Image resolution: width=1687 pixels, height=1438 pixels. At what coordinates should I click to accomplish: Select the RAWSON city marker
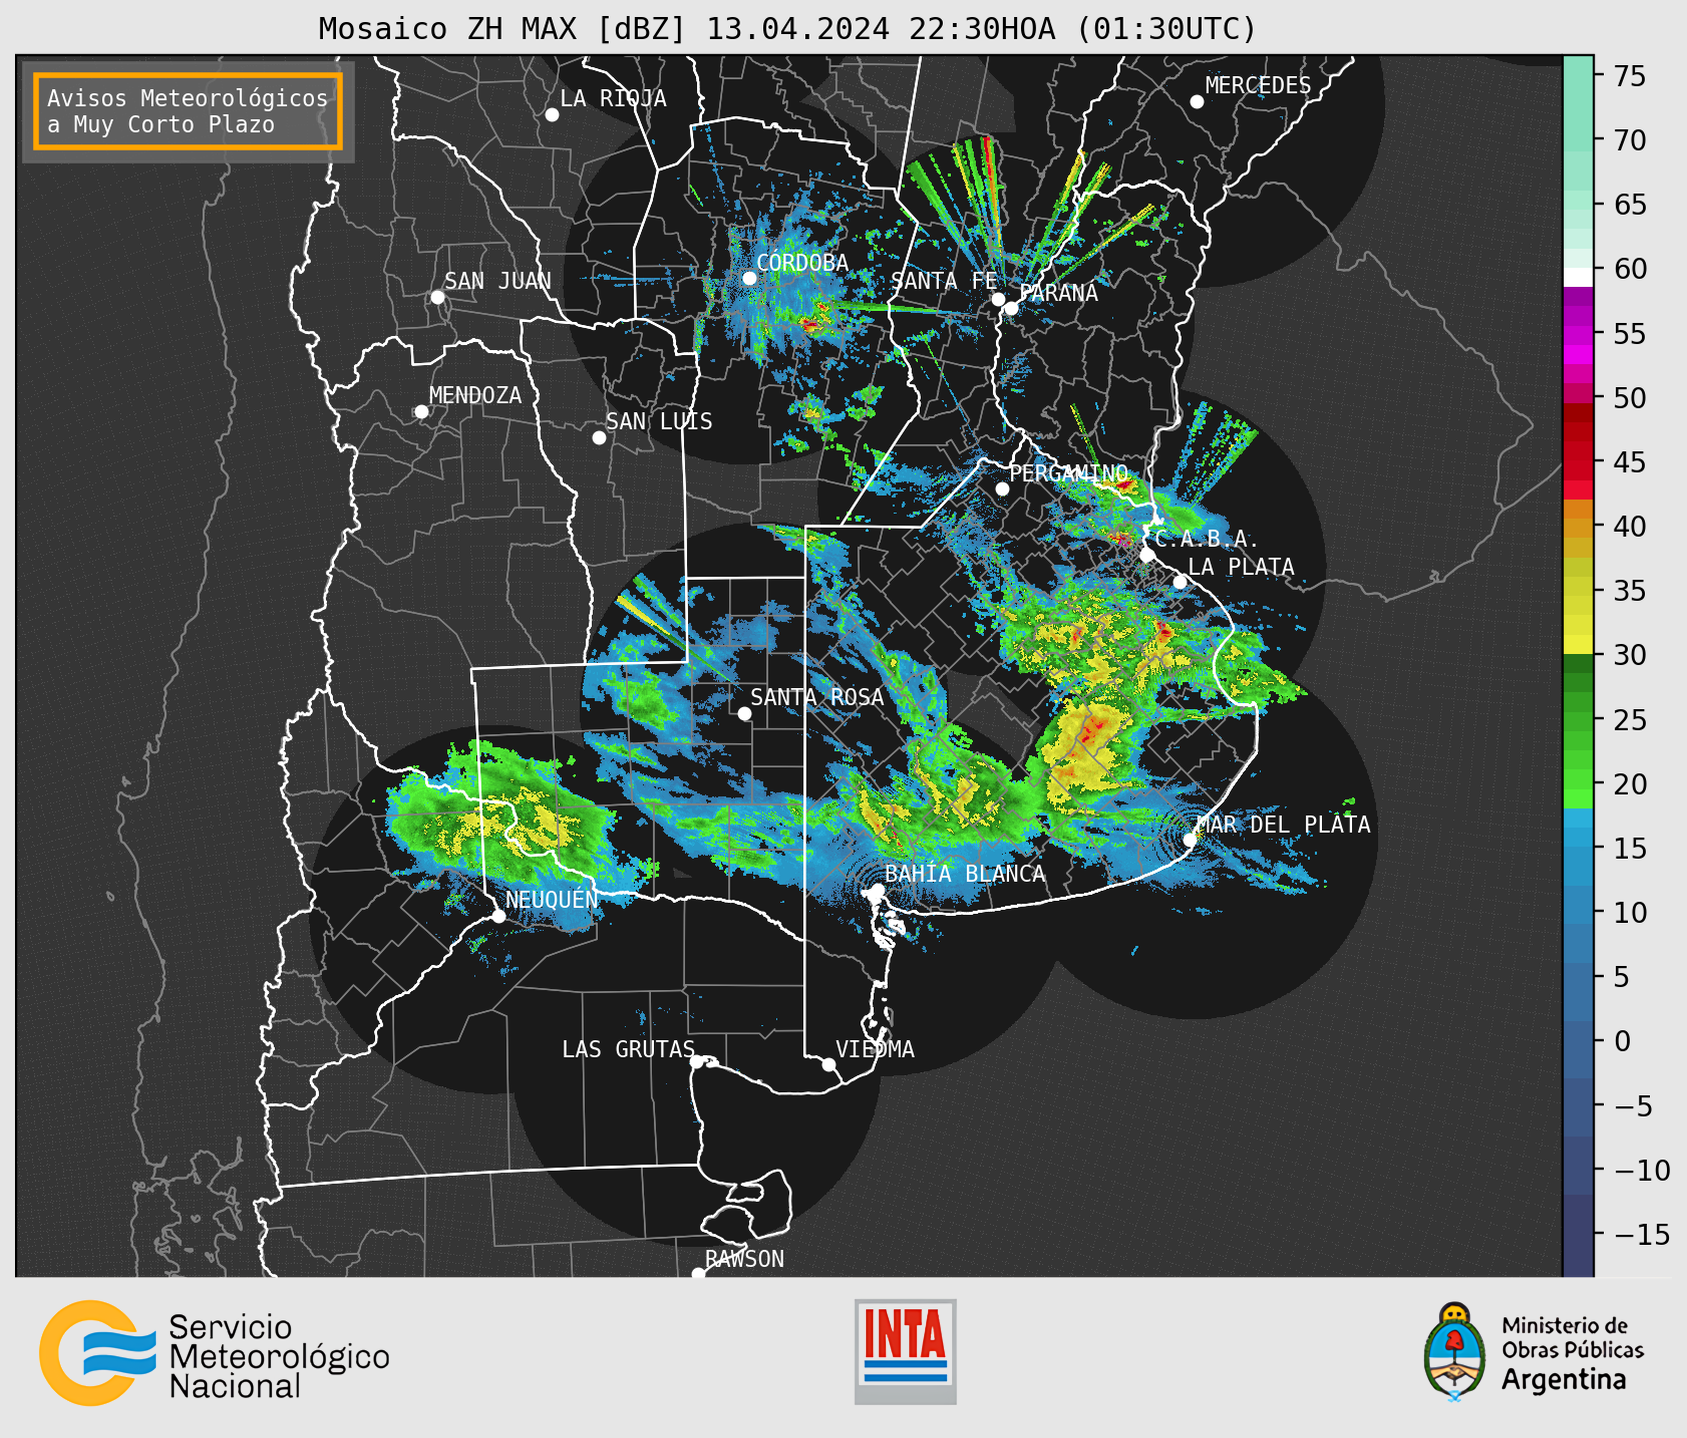pos(698,1274)
